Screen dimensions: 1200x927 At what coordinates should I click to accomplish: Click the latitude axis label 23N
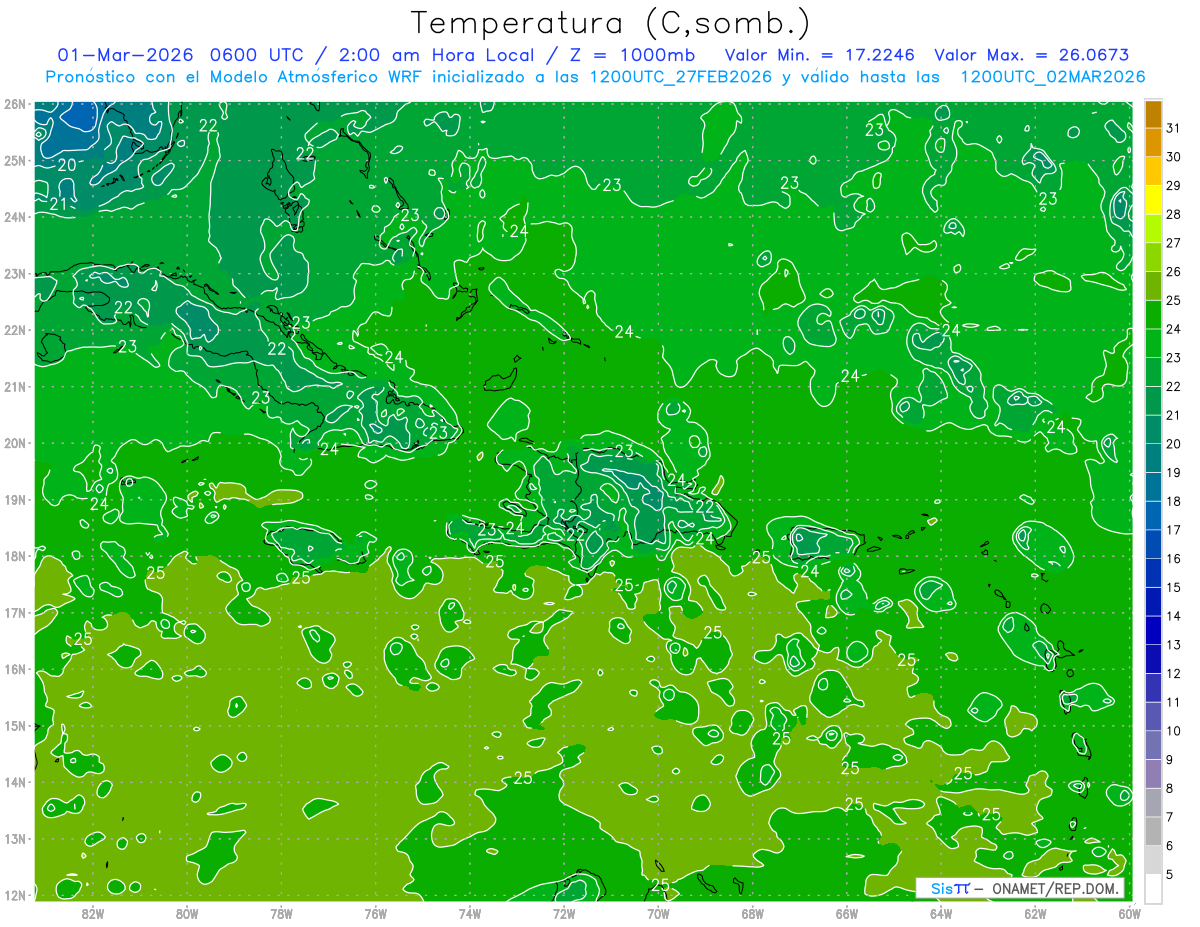click(x=15, y=273)
